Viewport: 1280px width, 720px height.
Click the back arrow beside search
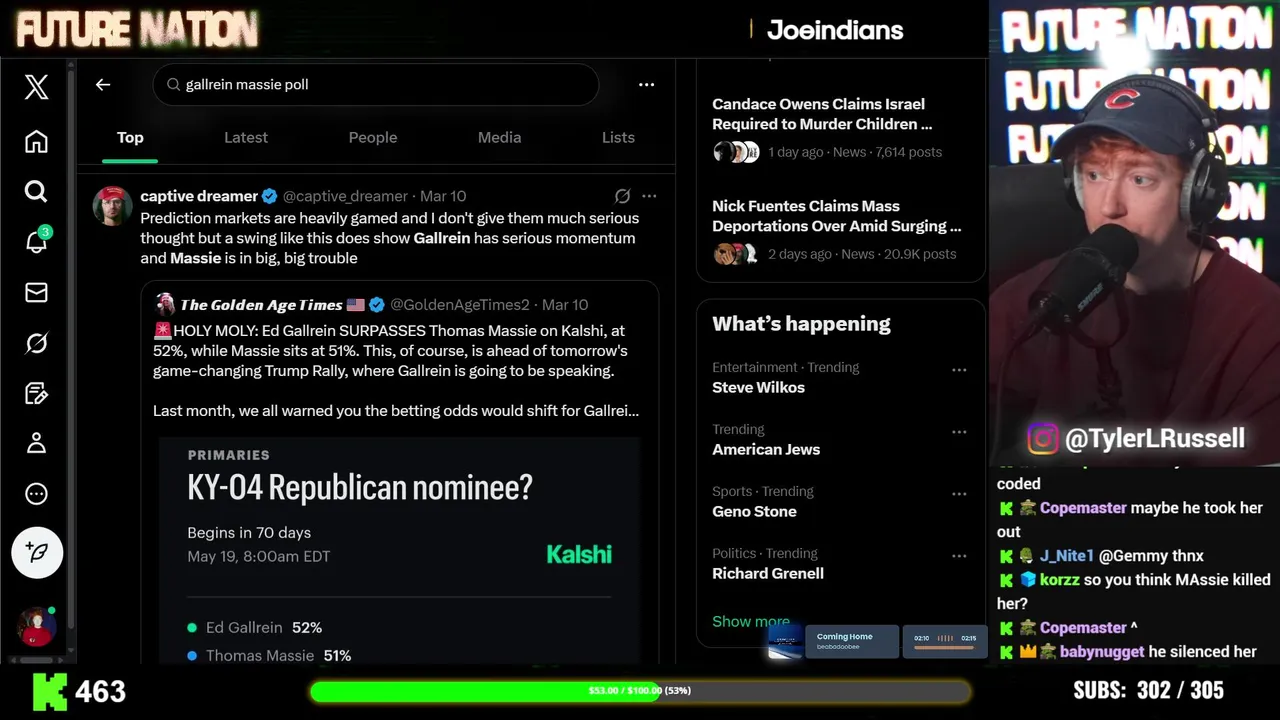click(103, 85)
